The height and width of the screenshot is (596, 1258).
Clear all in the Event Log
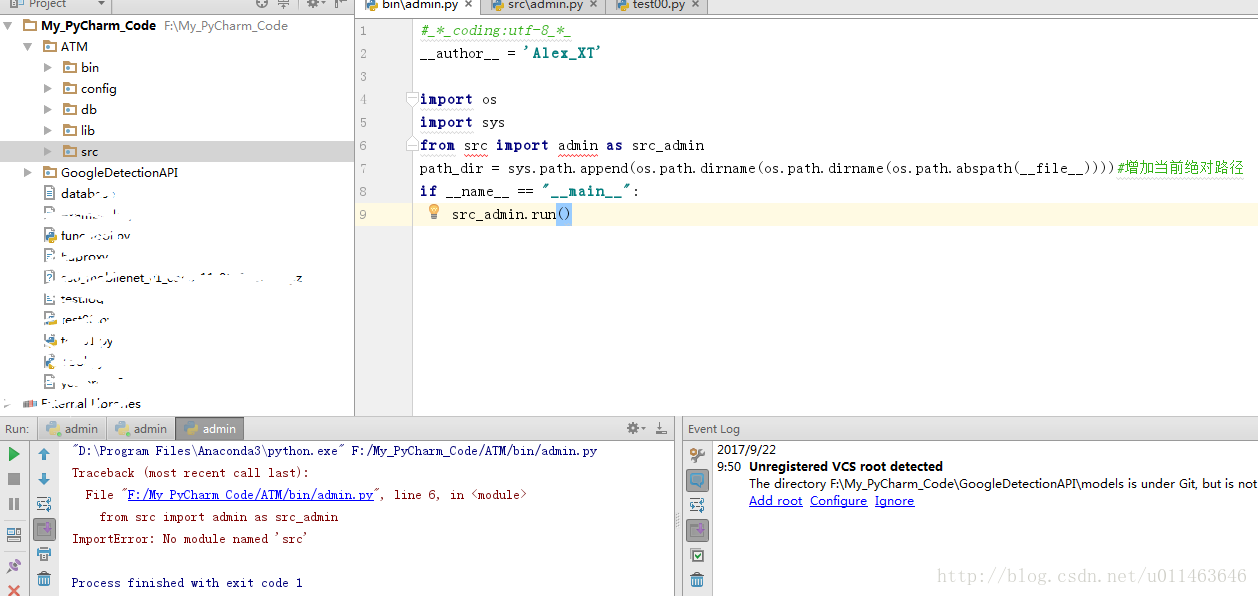[x=697, y=580]
